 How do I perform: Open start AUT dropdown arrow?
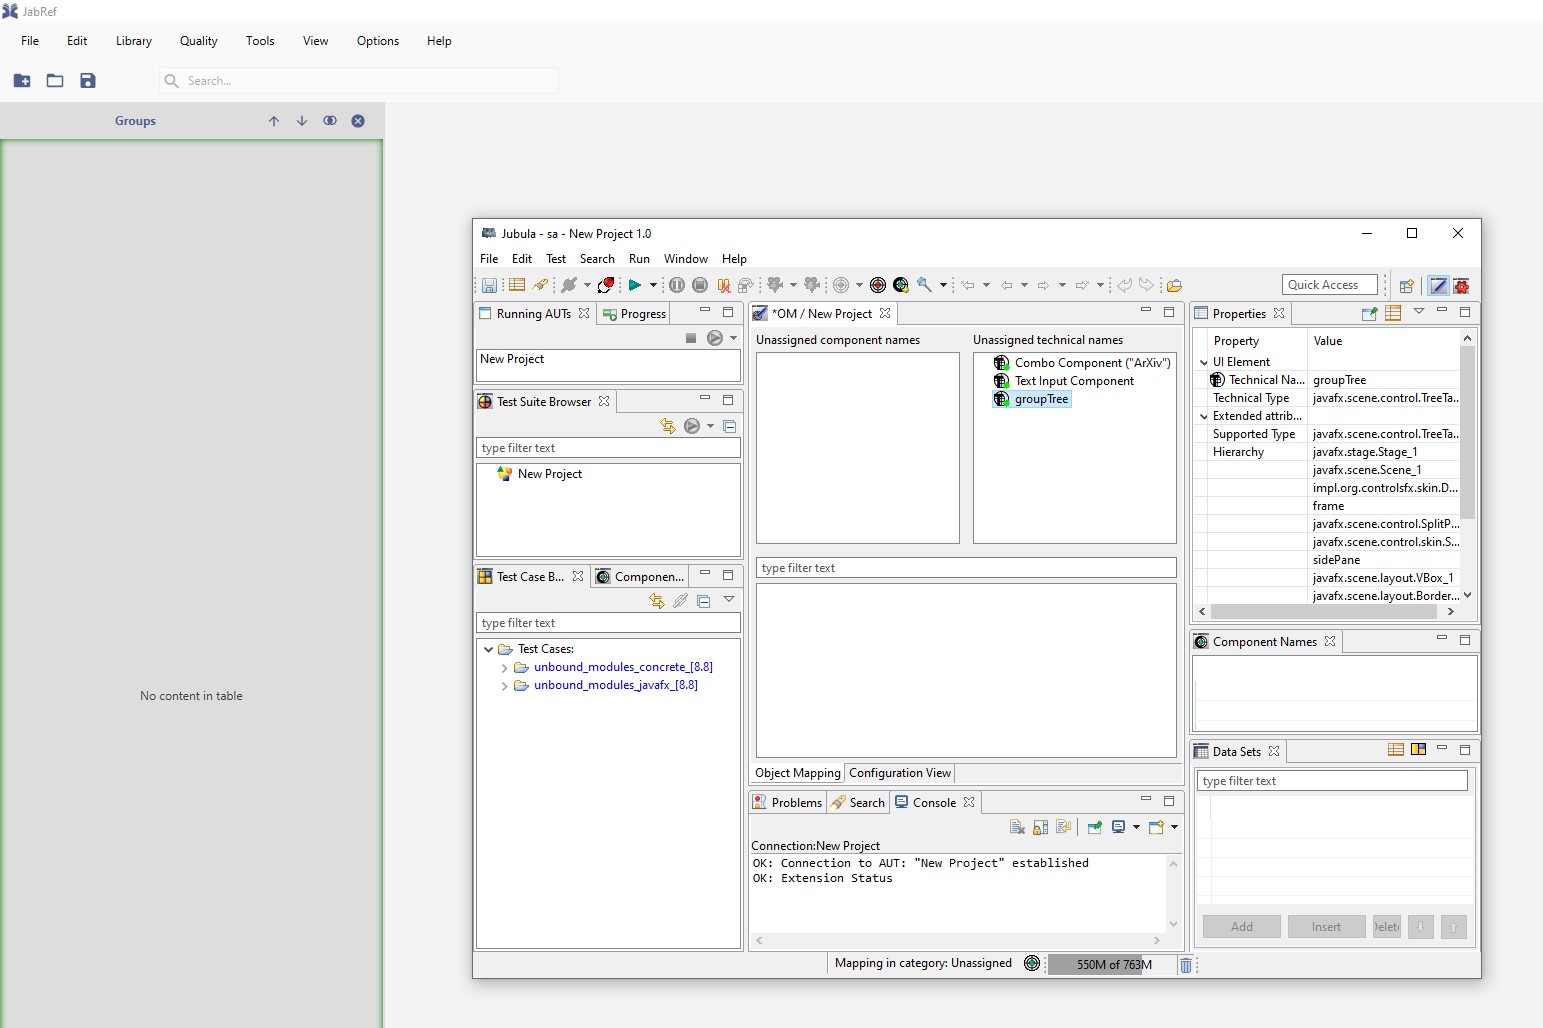click(653, 285)
